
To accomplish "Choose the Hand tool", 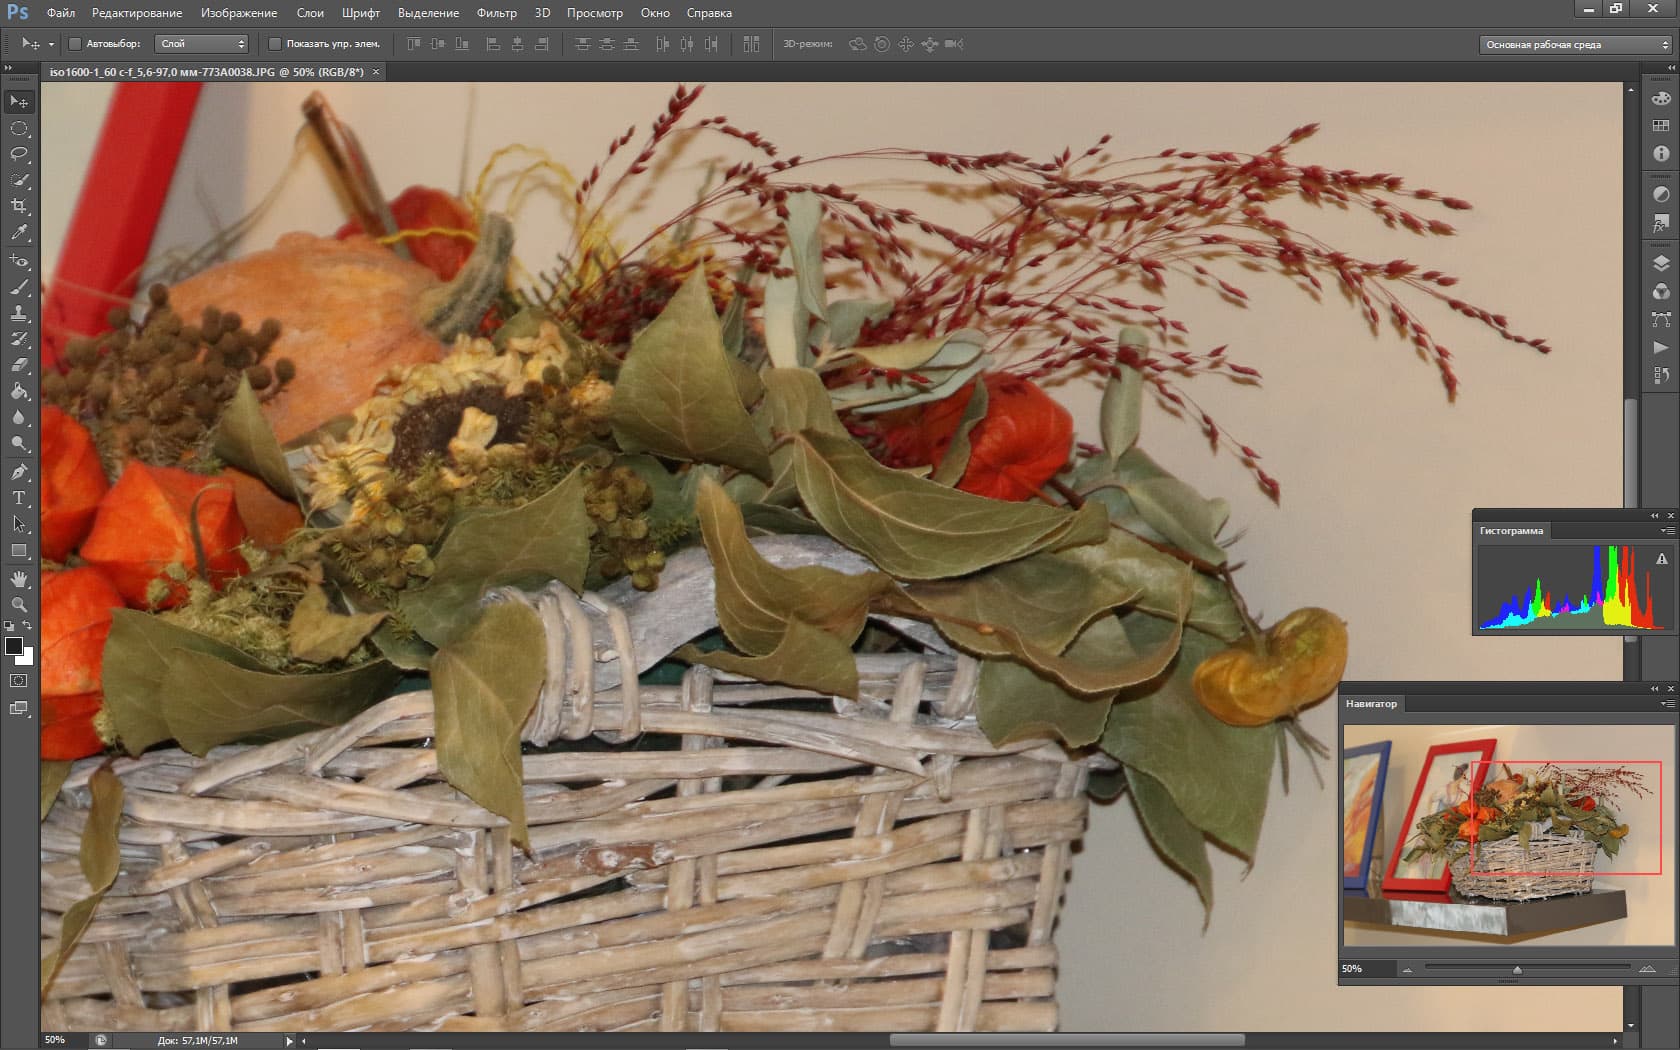I will point(19,579).
